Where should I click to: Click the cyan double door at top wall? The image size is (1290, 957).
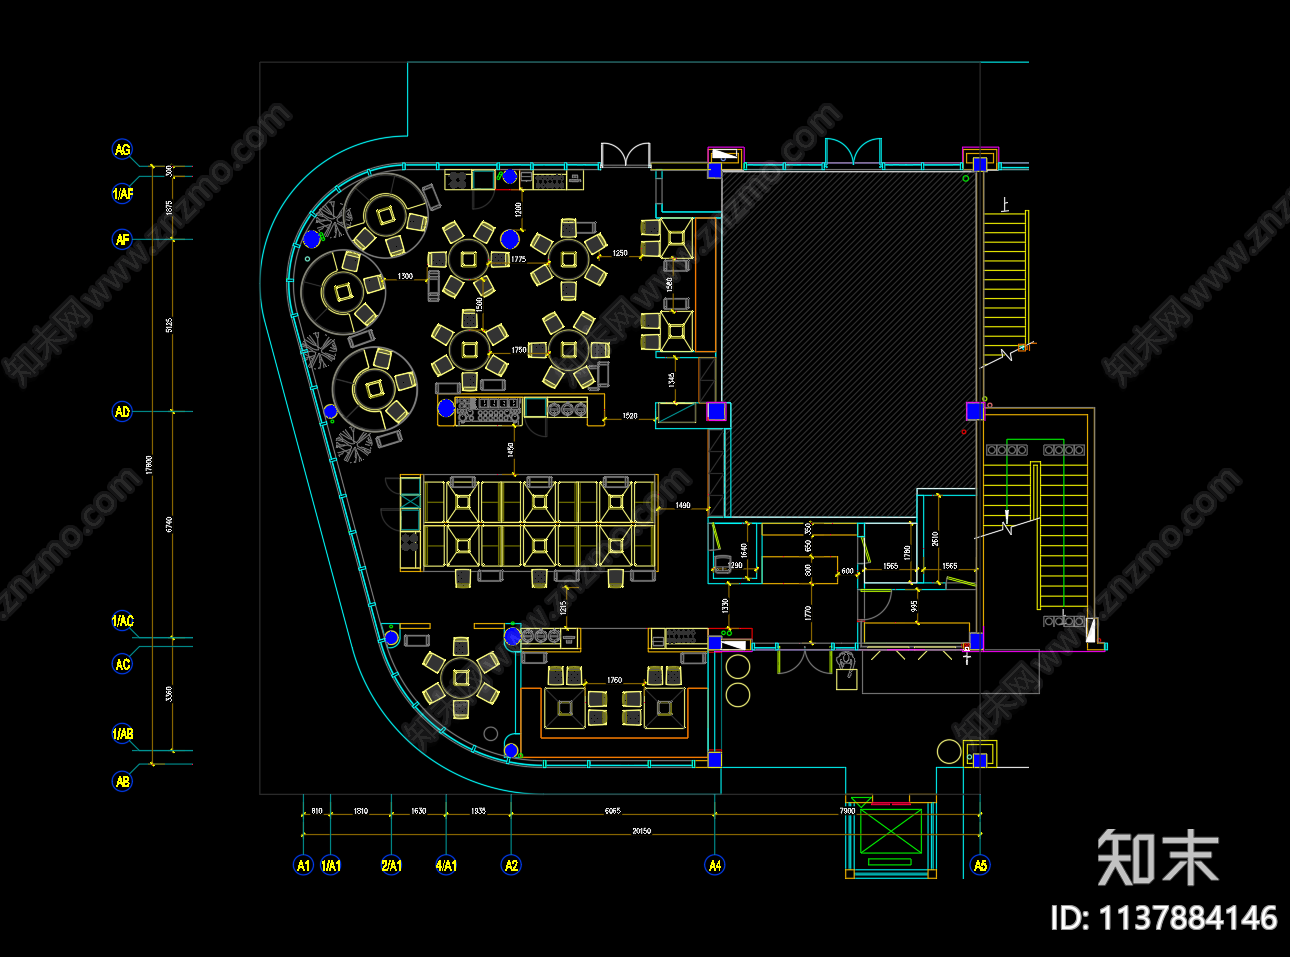(x=852, y=152)
